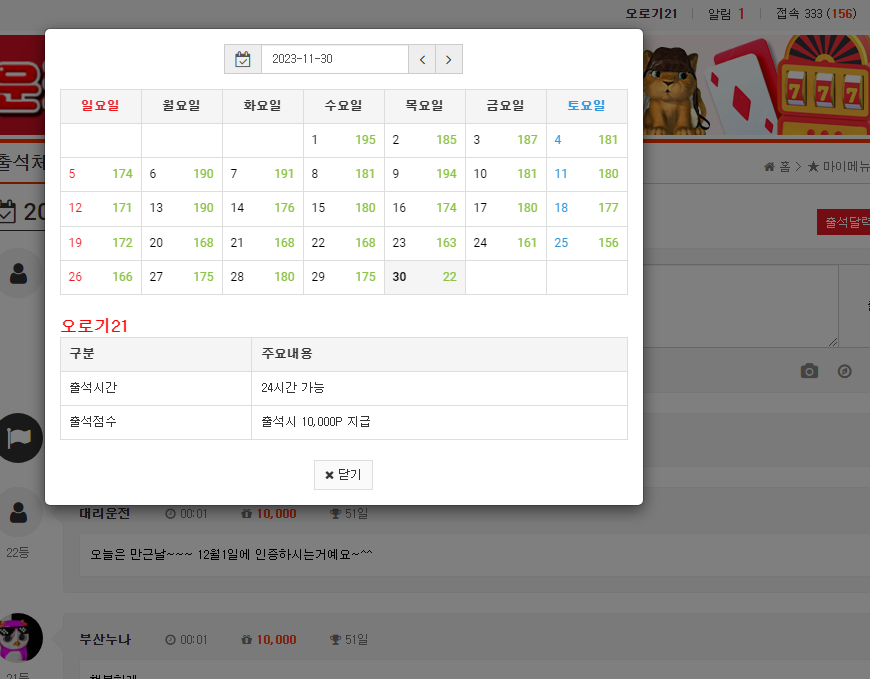
Task: Open 대리운전 username link
Action: click(x=104, y=514)
